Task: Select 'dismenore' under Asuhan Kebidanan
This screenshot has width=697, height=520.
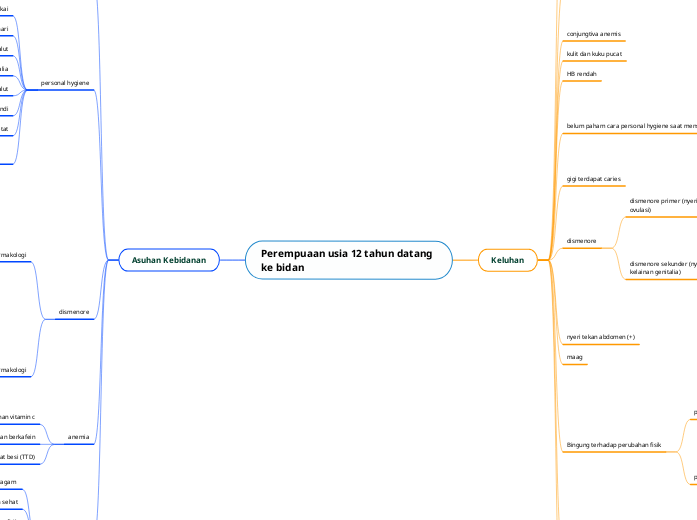Action: pos(74,313)
